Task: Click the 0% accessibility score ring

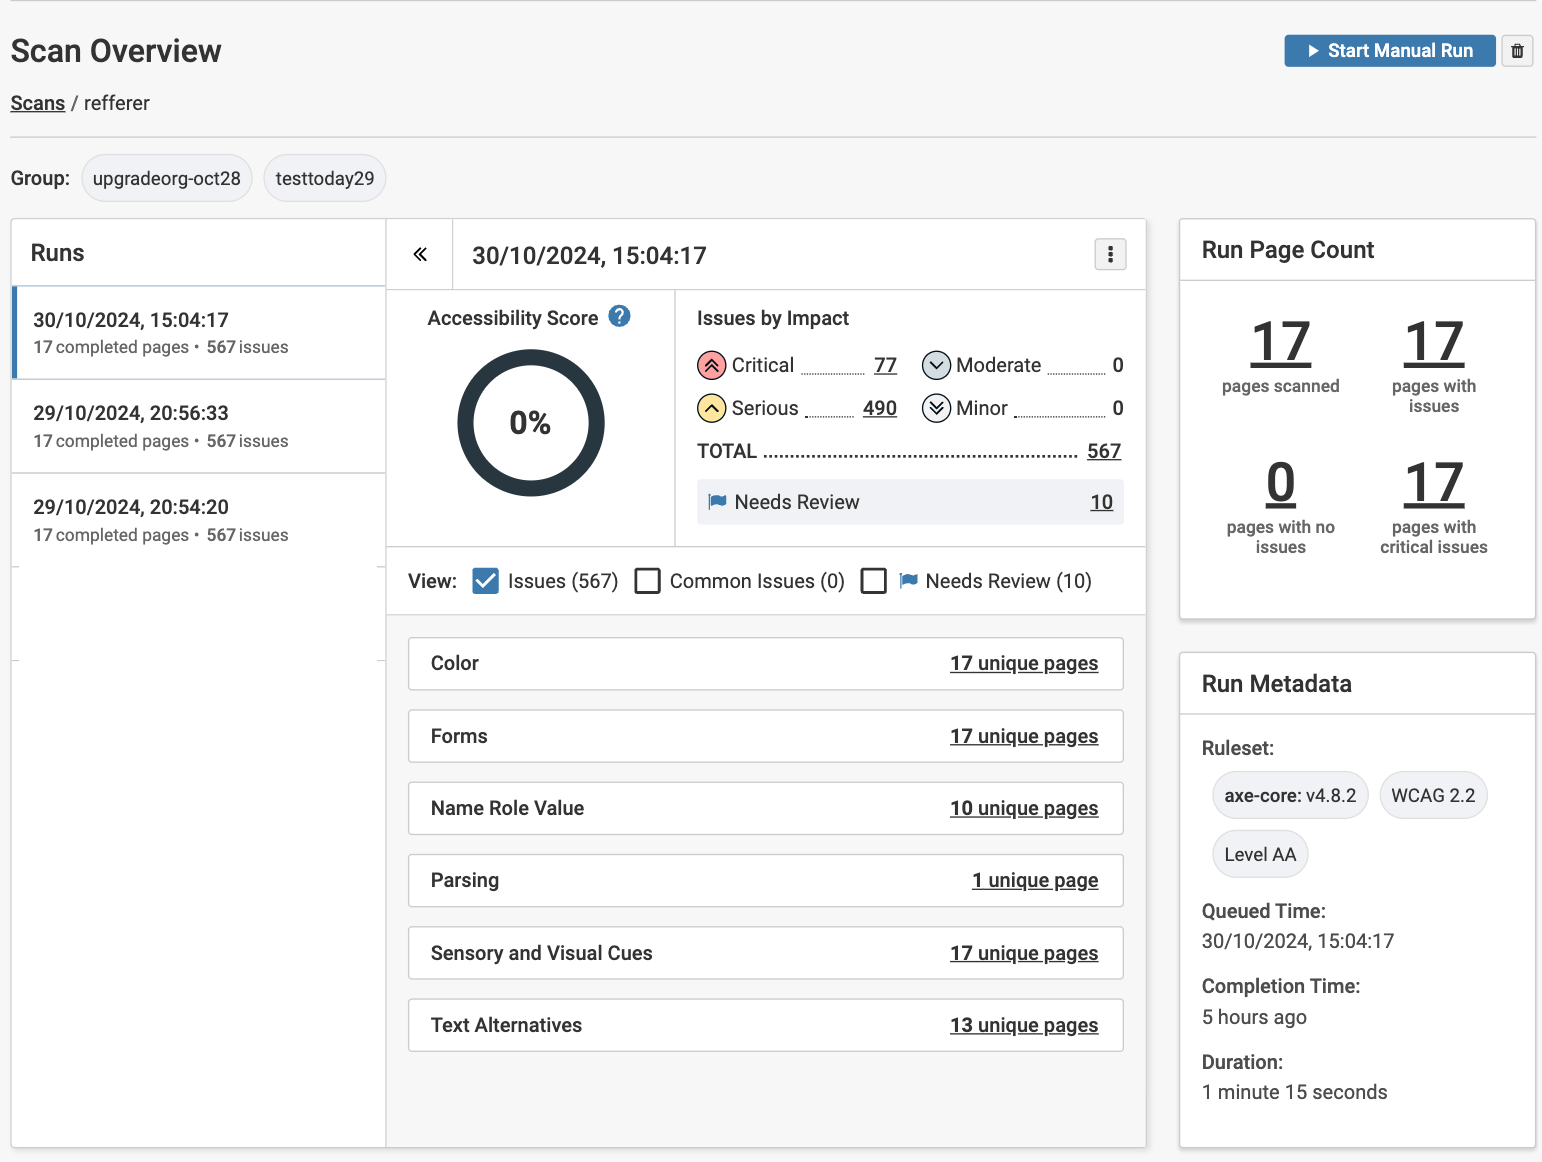Action: [x=531, y=423]
